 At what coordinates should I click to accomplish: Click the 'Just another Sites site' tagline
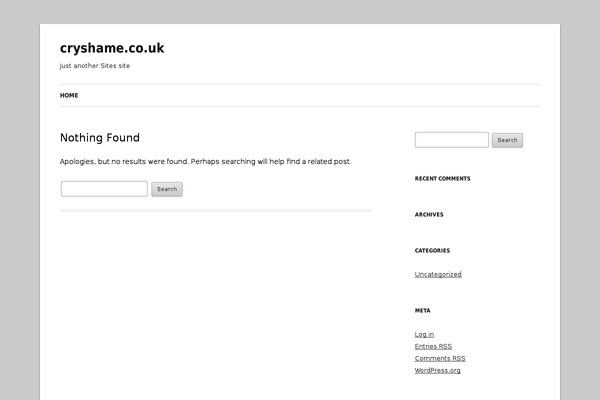pos(95,66)
